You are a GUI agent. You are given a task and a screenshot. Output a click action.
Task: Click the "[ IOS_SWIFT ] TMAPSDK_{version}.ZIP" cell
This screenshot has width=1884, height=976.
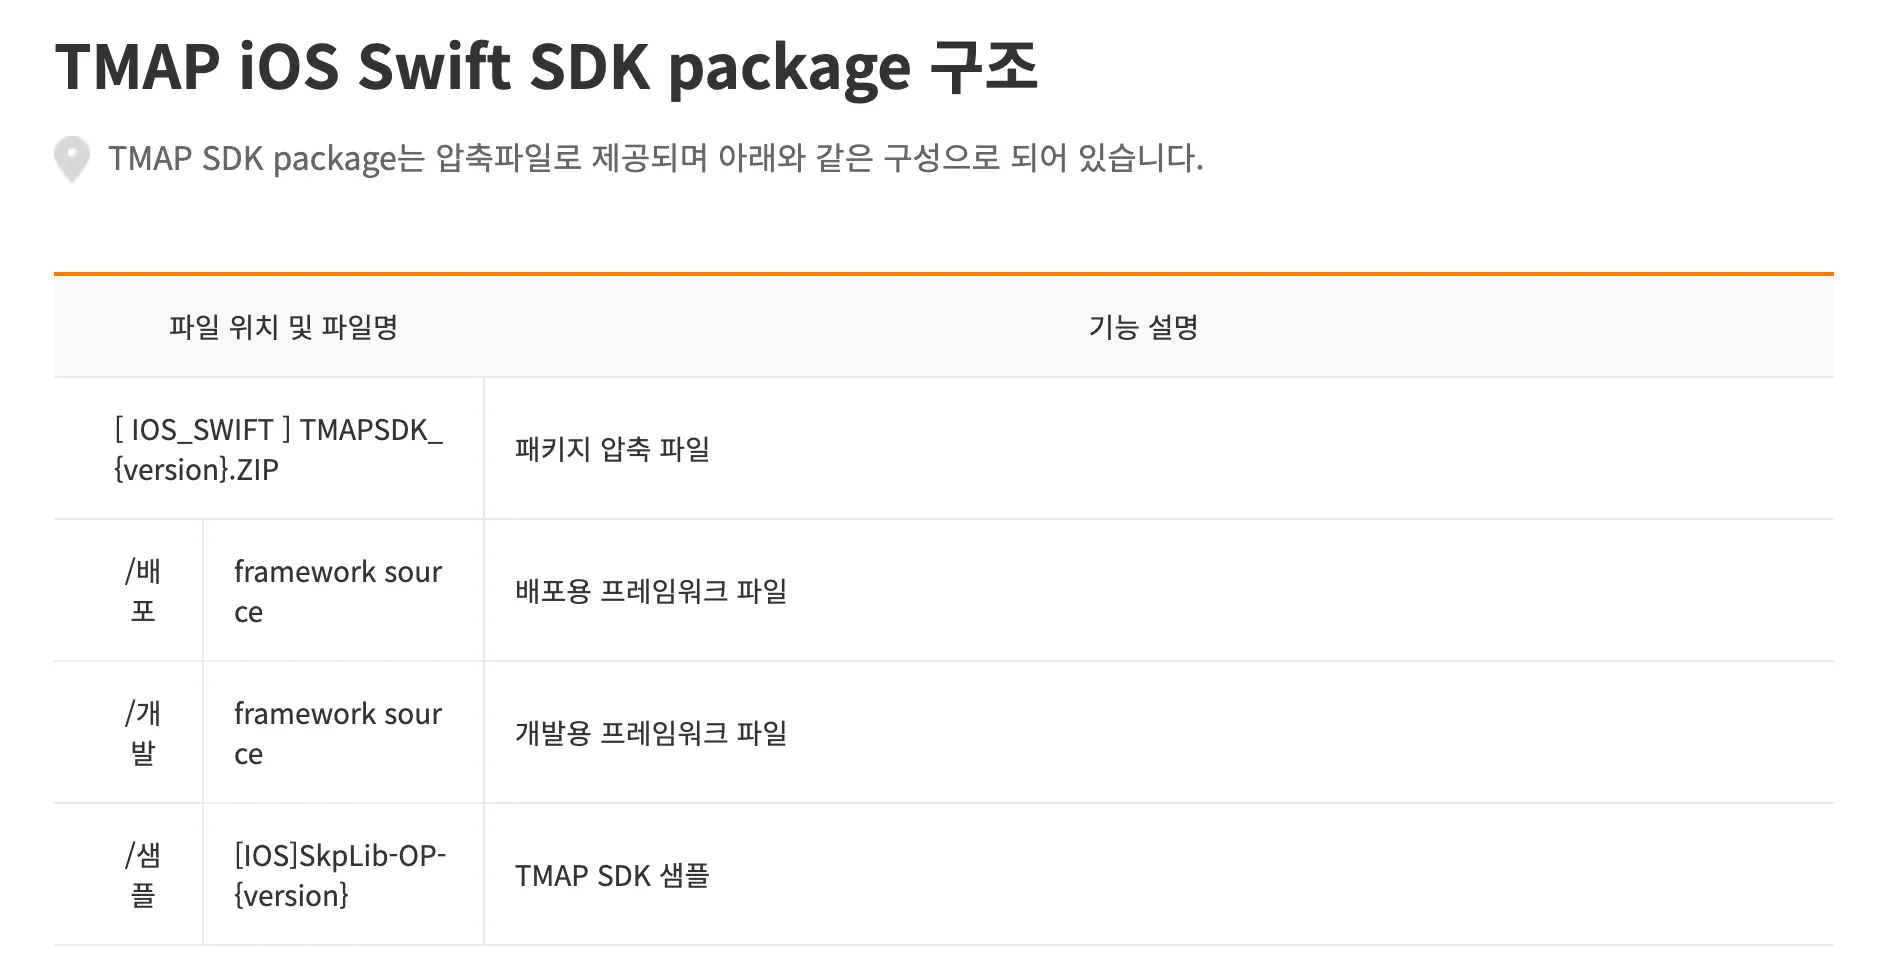(x=278, y=449)
